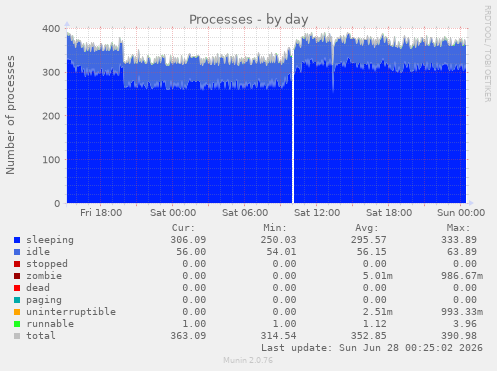Click the total legend color swatch
The image size is (497, 371).
17,336
